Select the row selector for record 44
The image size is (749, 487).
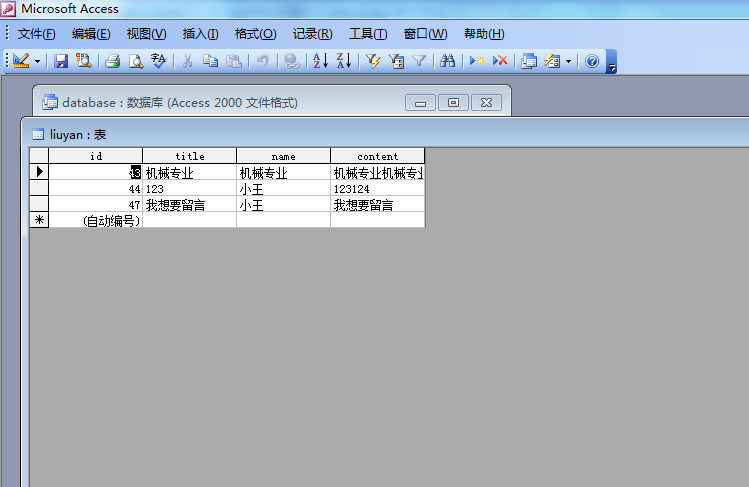pyautogui.click(x=39, y=188)
